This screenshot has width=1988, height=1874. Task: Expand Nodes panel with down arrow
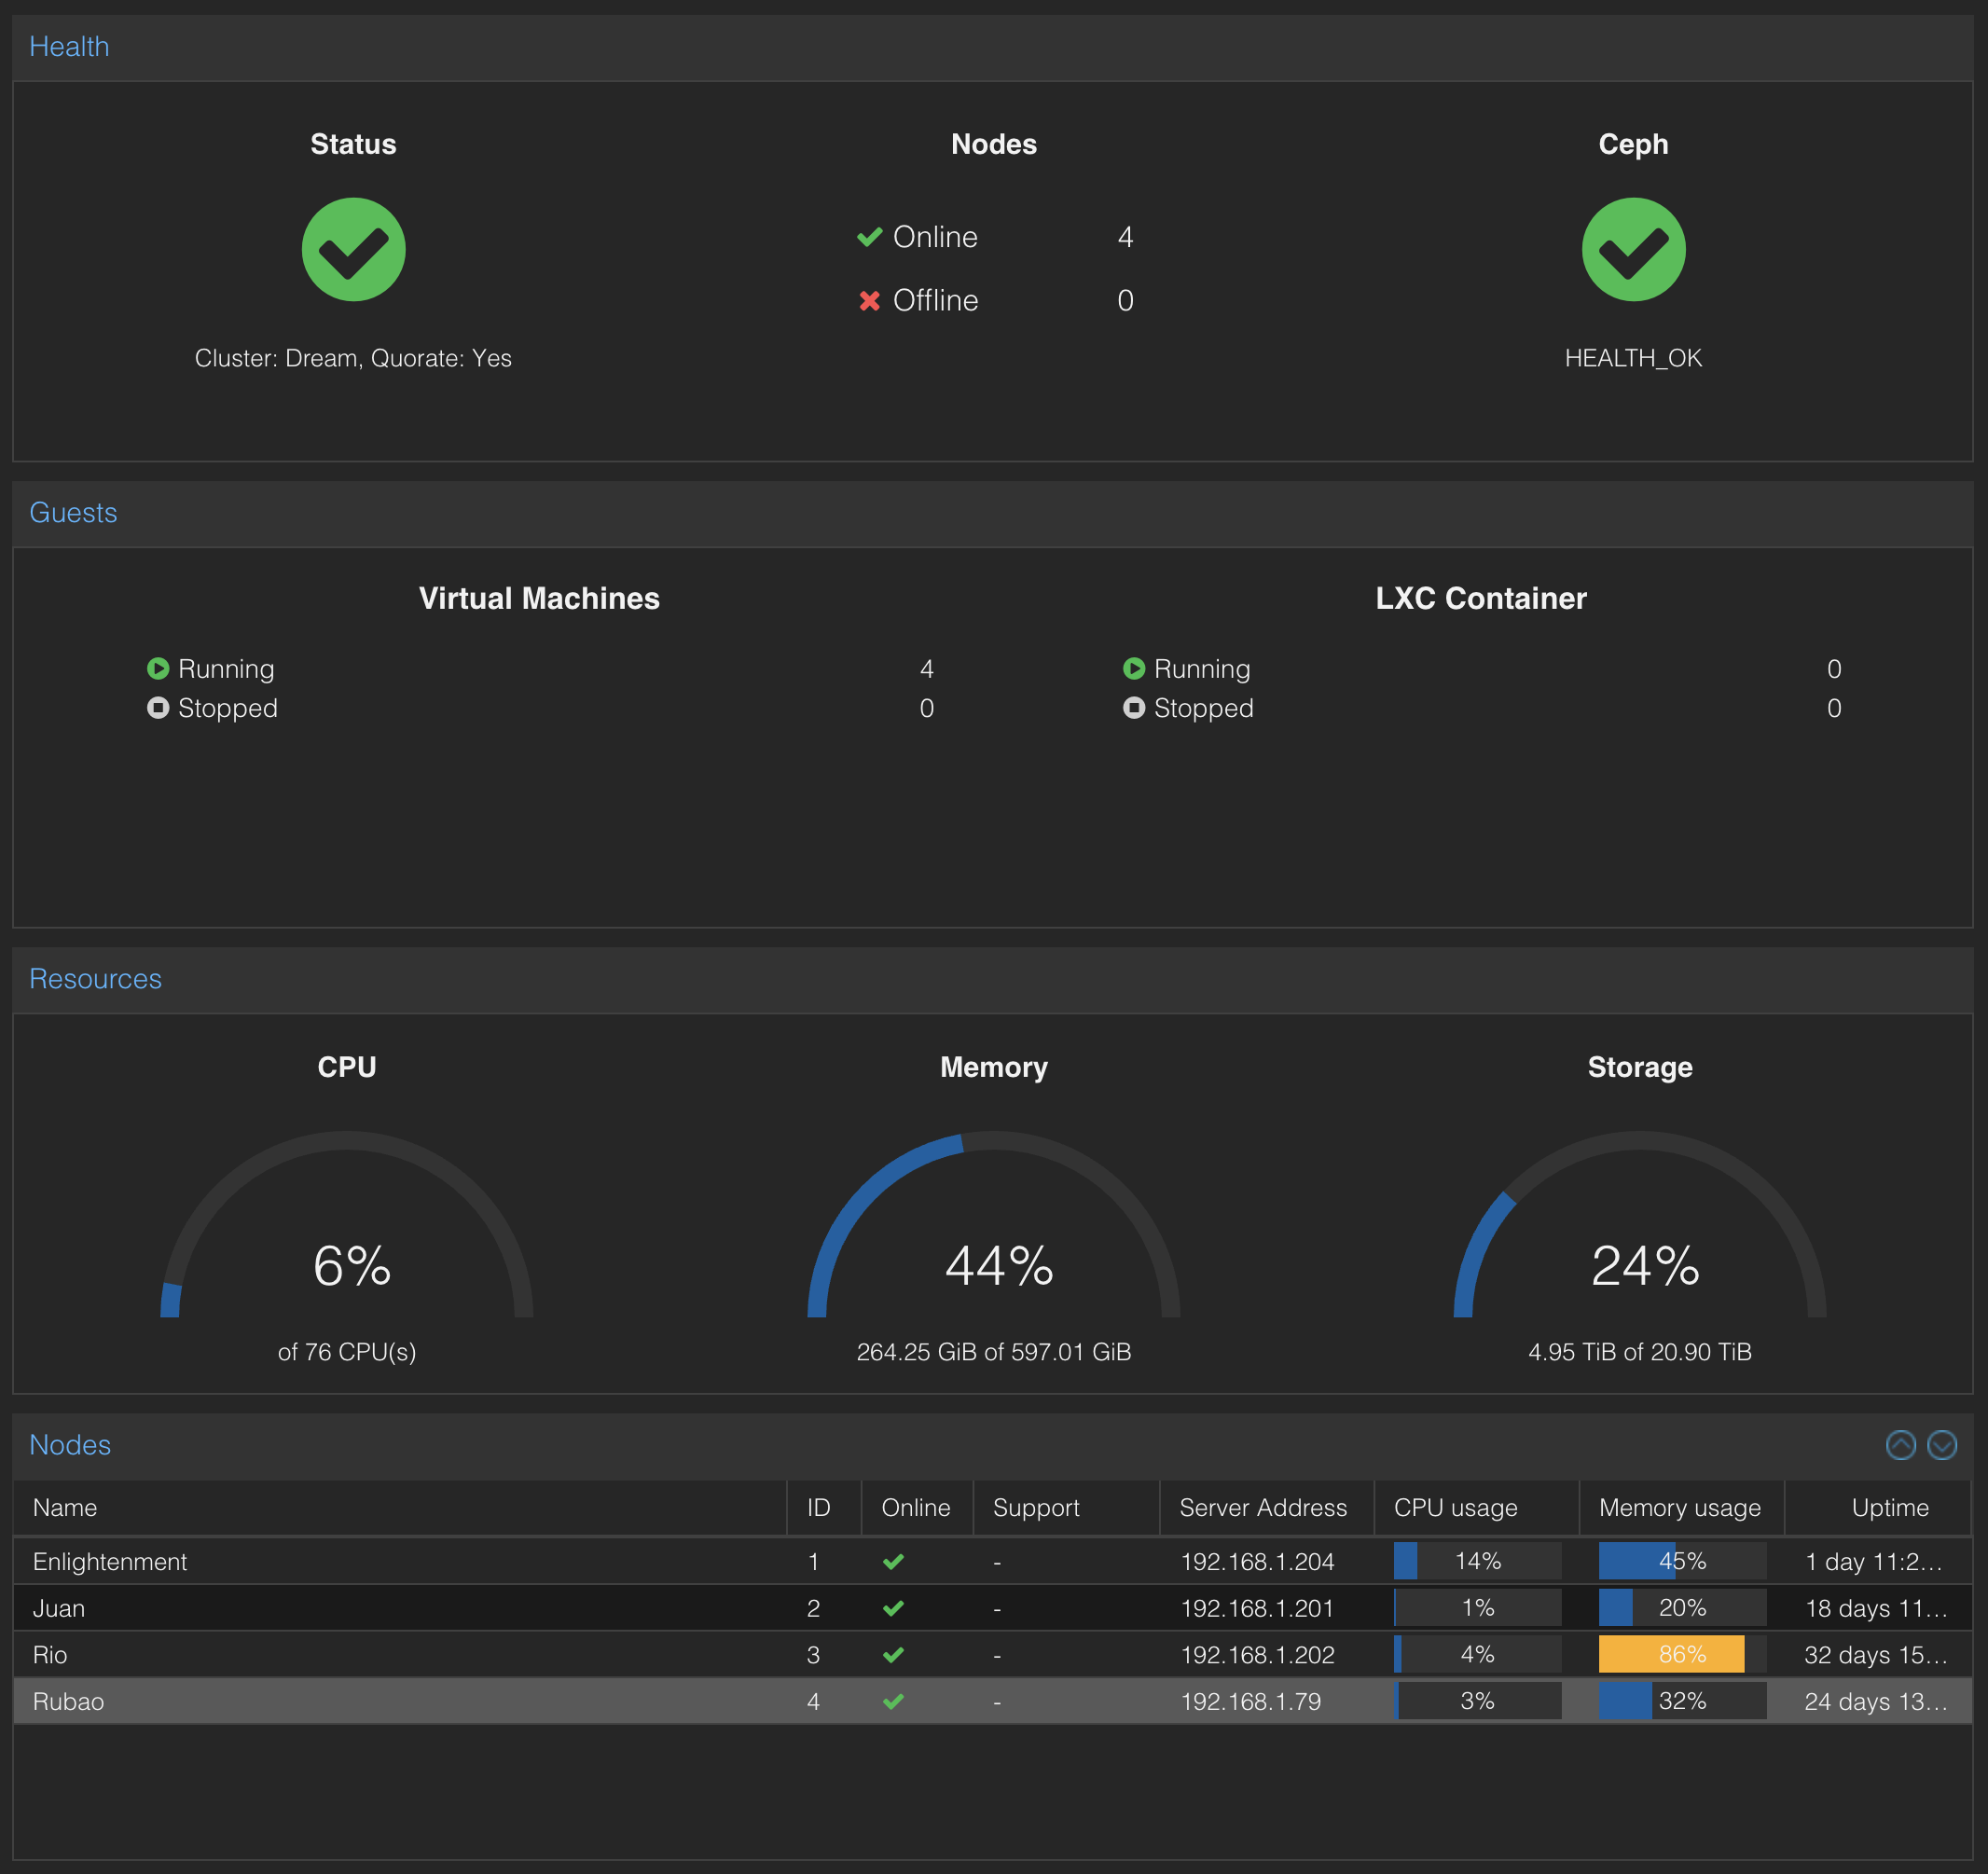tap(1941, 1445)
